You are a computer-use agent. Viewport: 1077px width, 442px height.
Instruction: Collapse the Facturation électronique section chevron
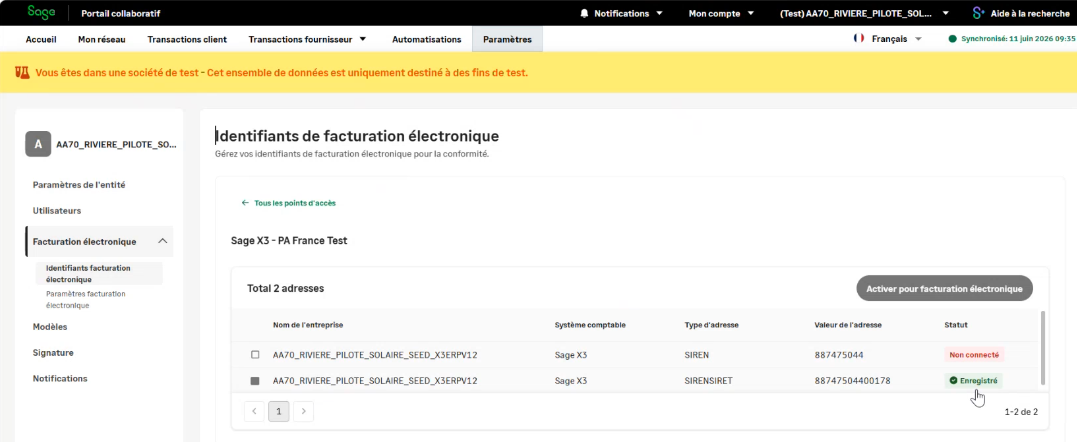coord(163,241)
